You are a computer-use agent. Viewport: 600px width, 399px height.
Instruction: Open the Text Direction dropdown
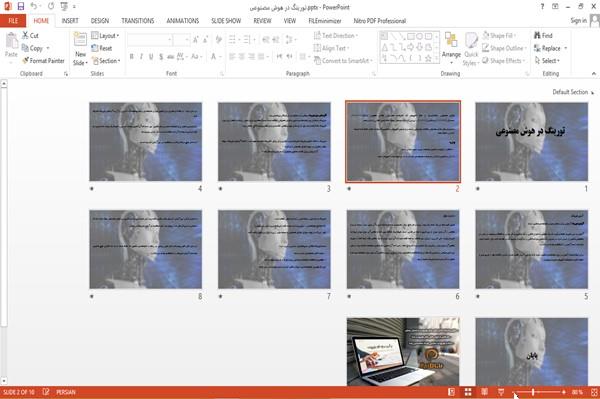[336, 36]
